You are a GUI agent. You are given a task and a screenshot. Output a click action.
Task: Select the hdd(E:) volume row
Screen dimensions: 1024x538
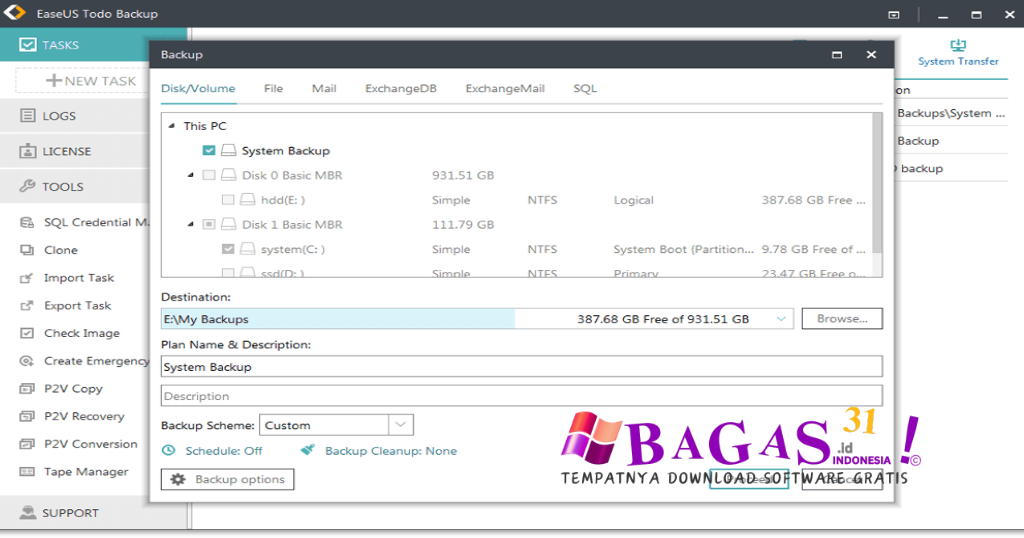[x=516, y=200]
